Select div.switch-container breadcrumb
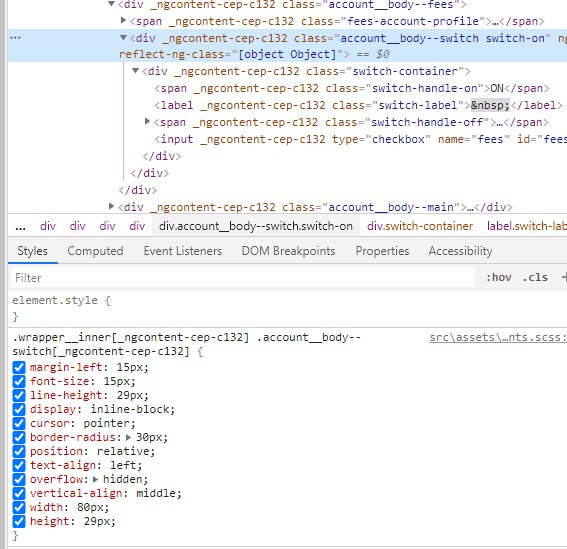Image resolution: width=567 pixels, height=549 pixels. pyautogui.click(x=420, y=226)
